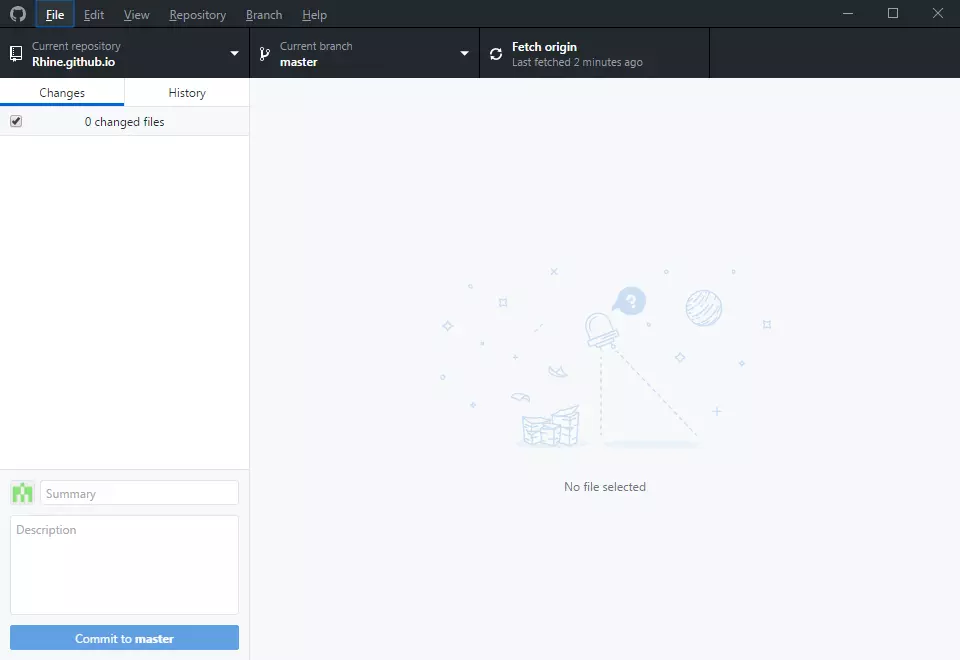The height and width of the screenshot is (660, 960).
Task: Open the File menu
Action: [x=55, y=15]
